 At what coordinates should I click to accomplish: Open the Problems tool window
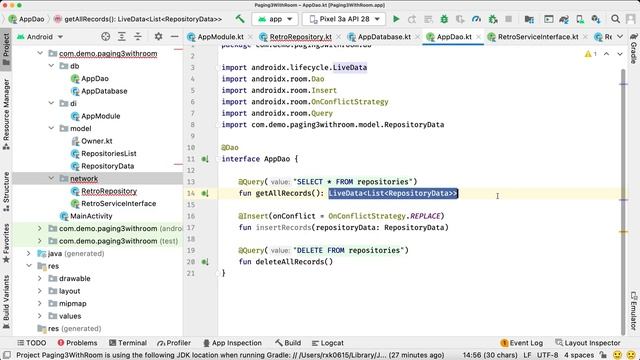[x=78, y=343]
